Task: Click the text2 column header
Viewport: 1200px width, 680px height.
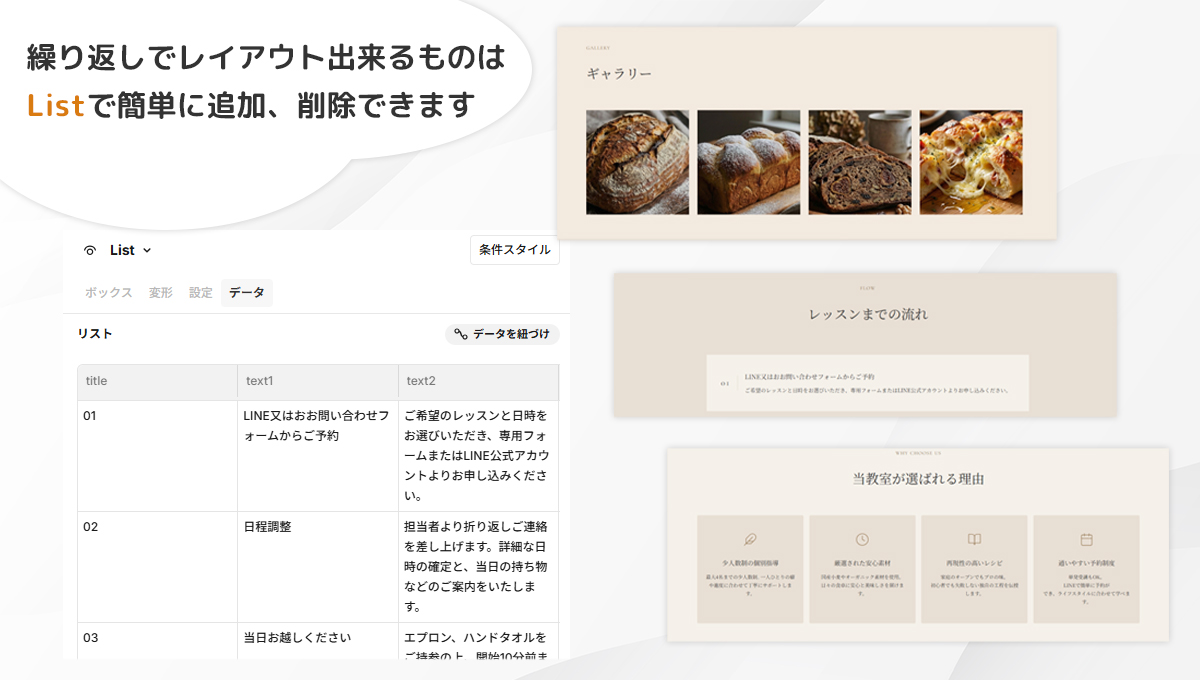Action: click(x=479, y=382)
